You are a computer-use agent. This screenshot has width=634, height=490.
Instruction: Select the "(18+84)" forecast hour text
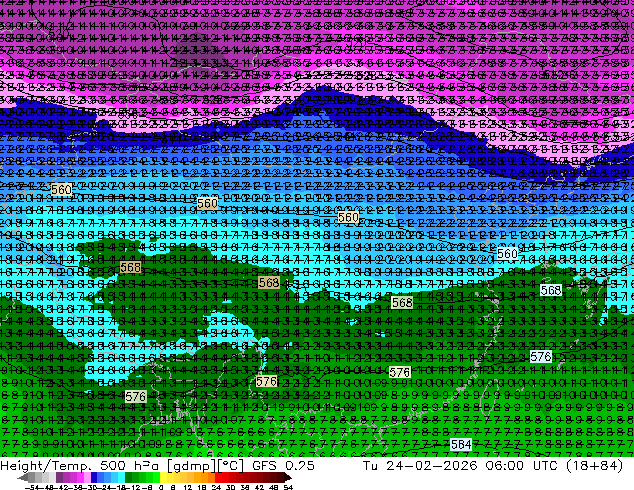[x=594, y=465]
